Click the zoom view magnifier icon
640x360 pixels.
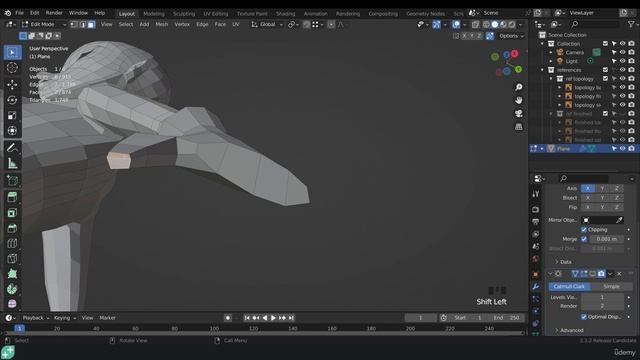[518, 87]
